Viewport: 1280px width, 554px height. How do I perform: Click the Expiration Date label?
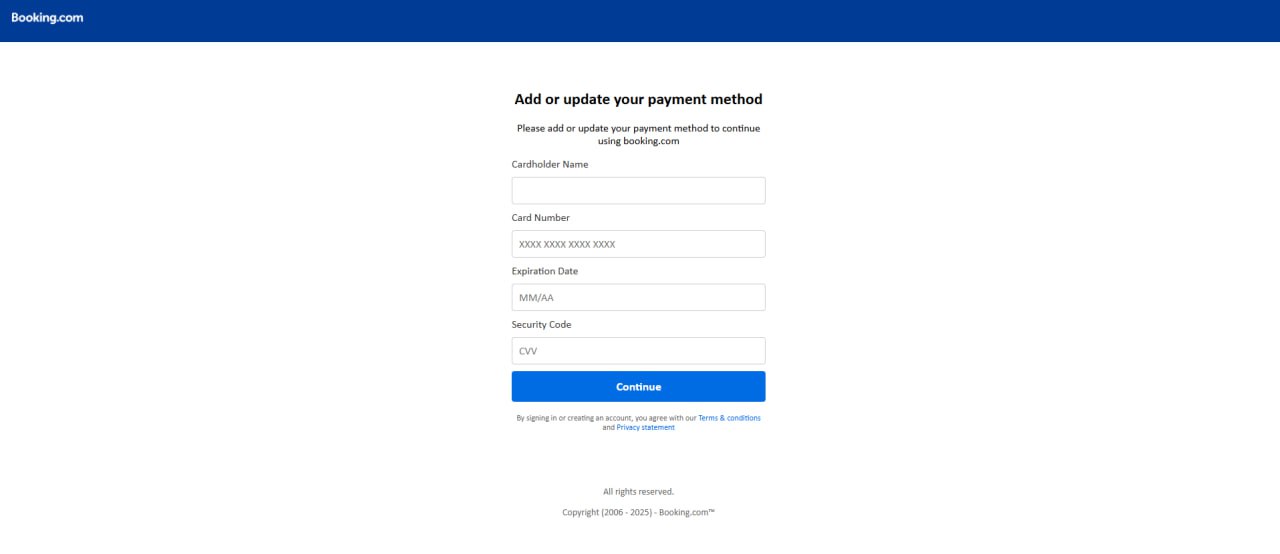coord(545,271)
